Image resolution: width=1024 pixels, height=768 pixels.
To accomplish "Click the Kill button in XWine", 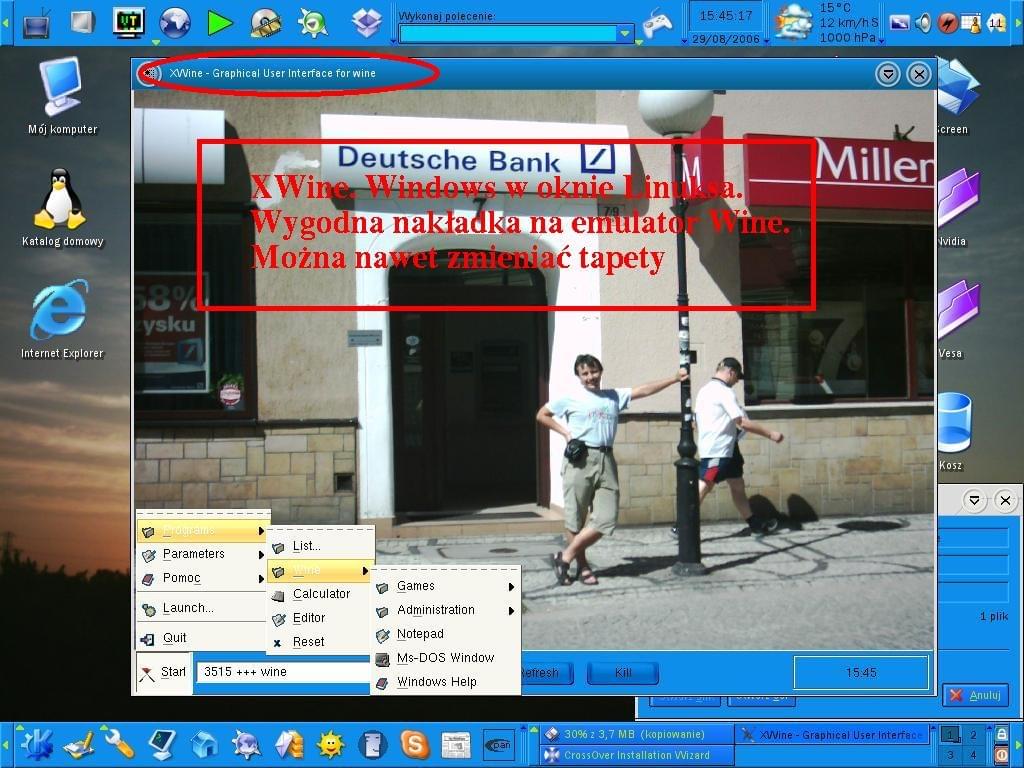I will pyautogui.click(x=622, y=673).
